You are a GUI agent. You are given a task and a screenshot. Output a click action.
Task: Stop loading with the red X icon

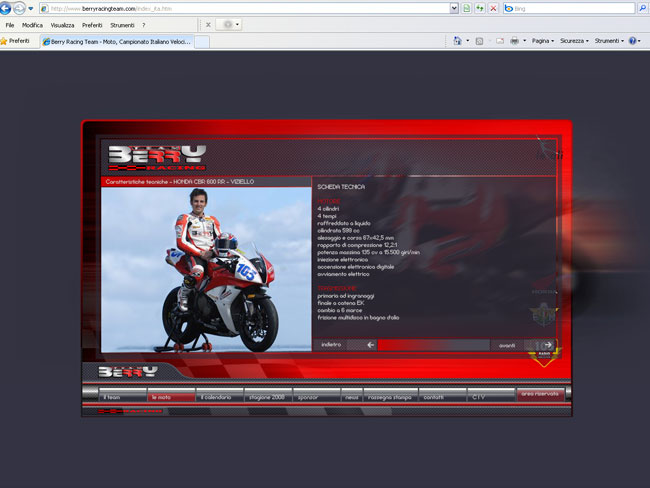click(493, 8)
